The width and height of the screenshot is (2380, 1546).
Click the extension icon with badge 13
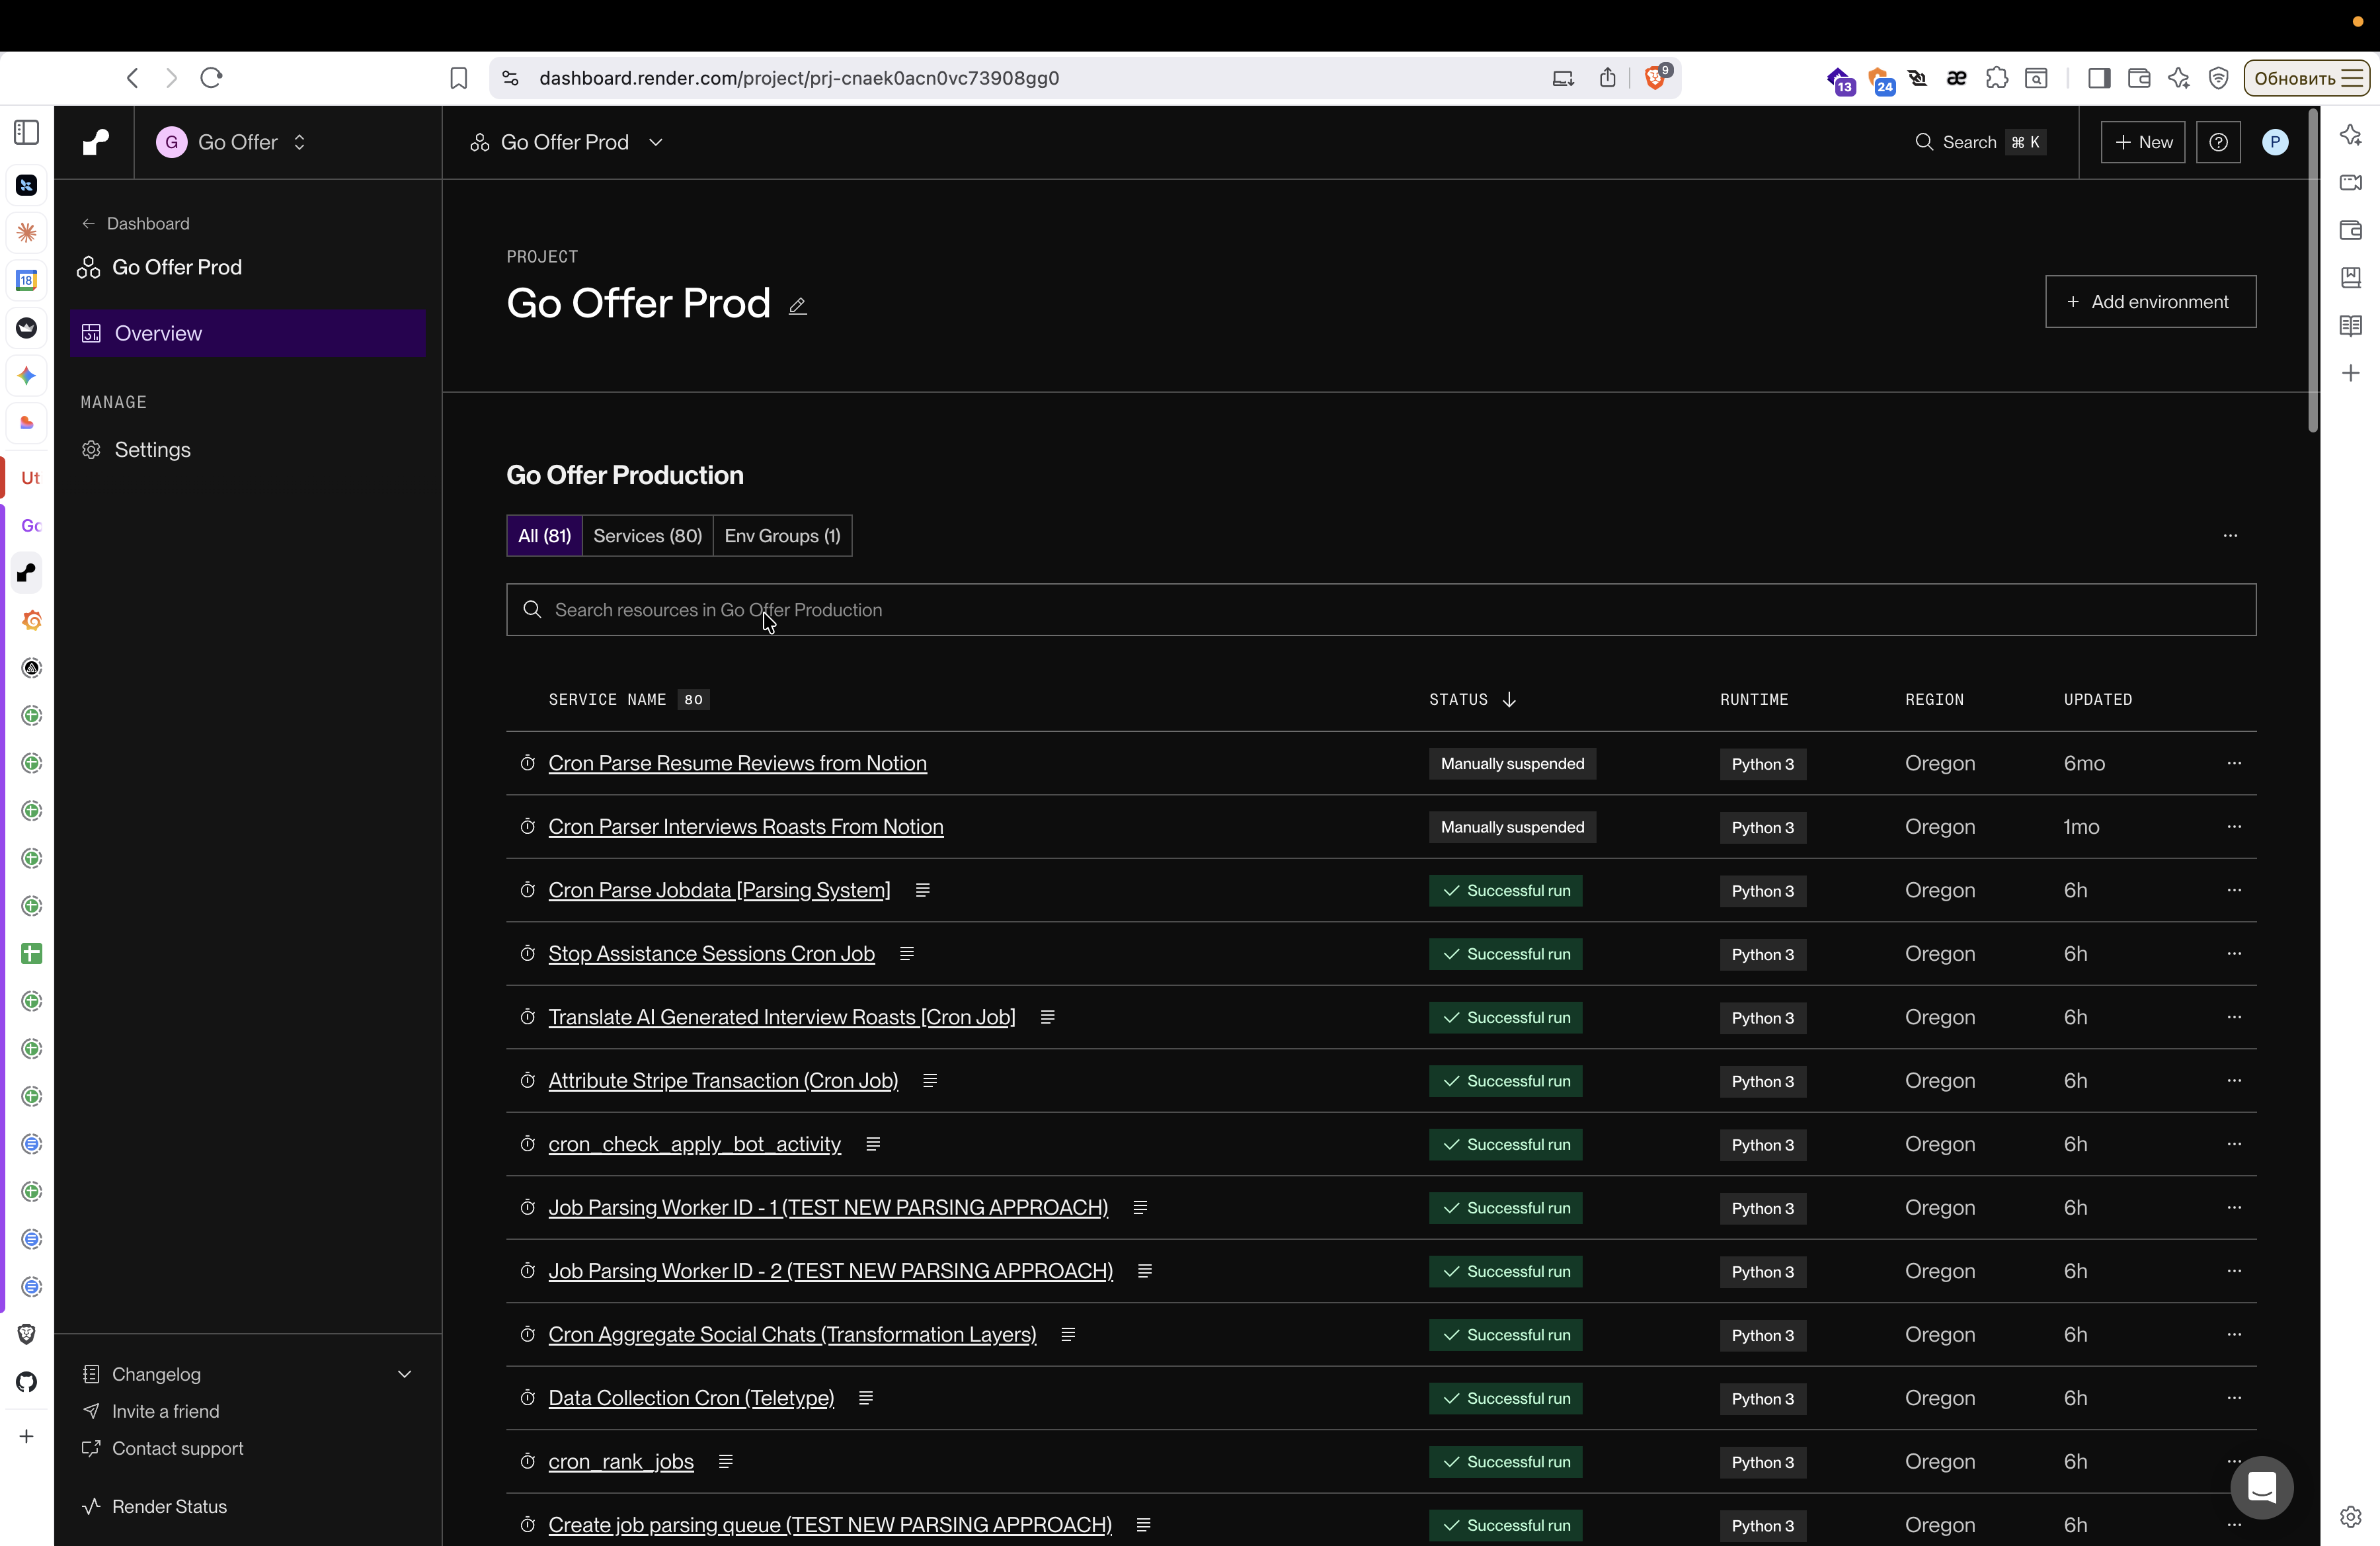tap(1841, 80)
